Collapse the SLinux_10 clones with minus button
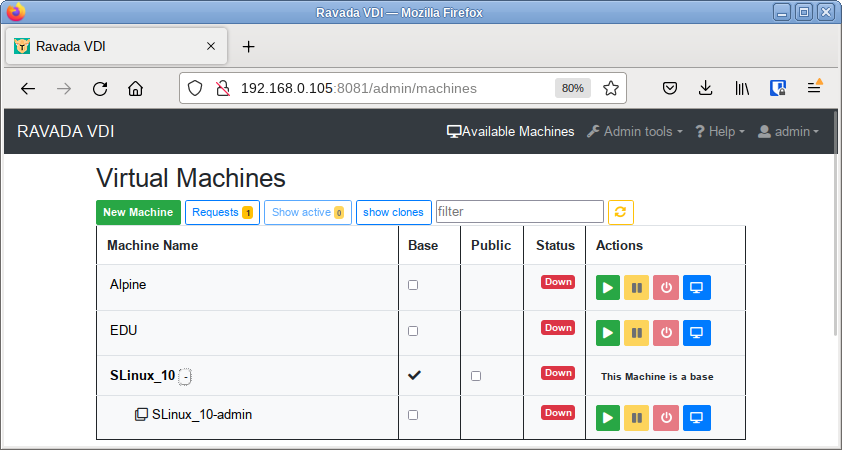The width and height of the screenshot is (842, 450). (185, 377)
